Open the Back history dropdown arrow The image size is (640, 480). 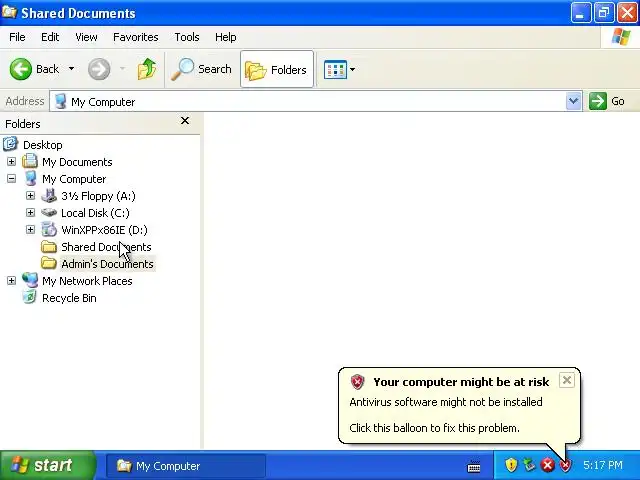pyautogui.click(x=71, y=69)
